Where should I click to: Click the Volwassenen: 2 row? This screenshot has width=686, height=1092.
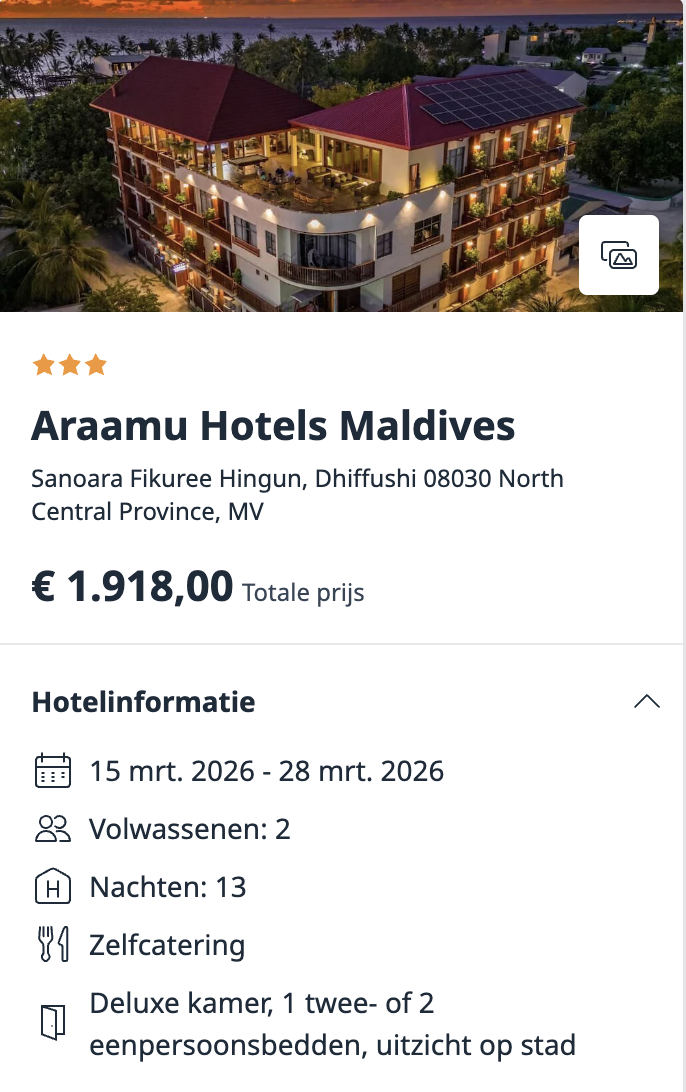point(190,829)
